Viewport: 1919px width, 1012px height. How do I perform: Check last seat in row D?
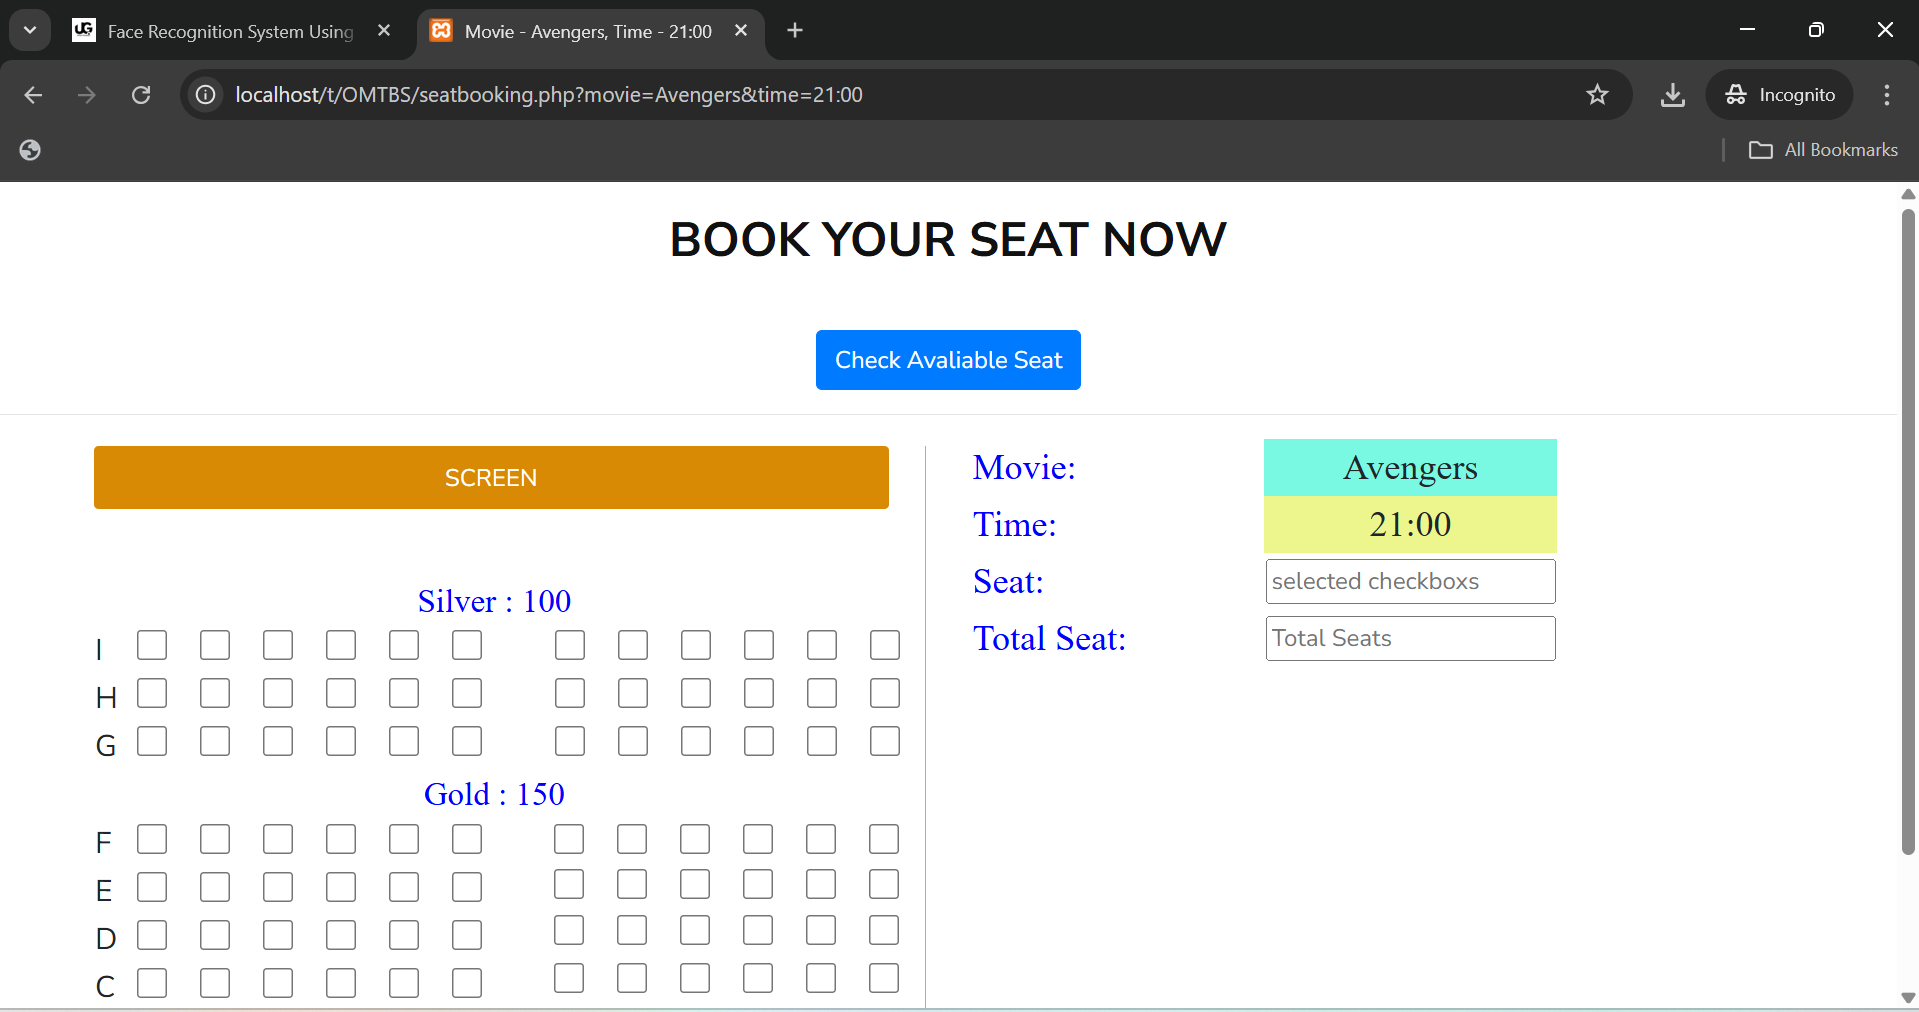pyautogui.click(x=884, y=930)
